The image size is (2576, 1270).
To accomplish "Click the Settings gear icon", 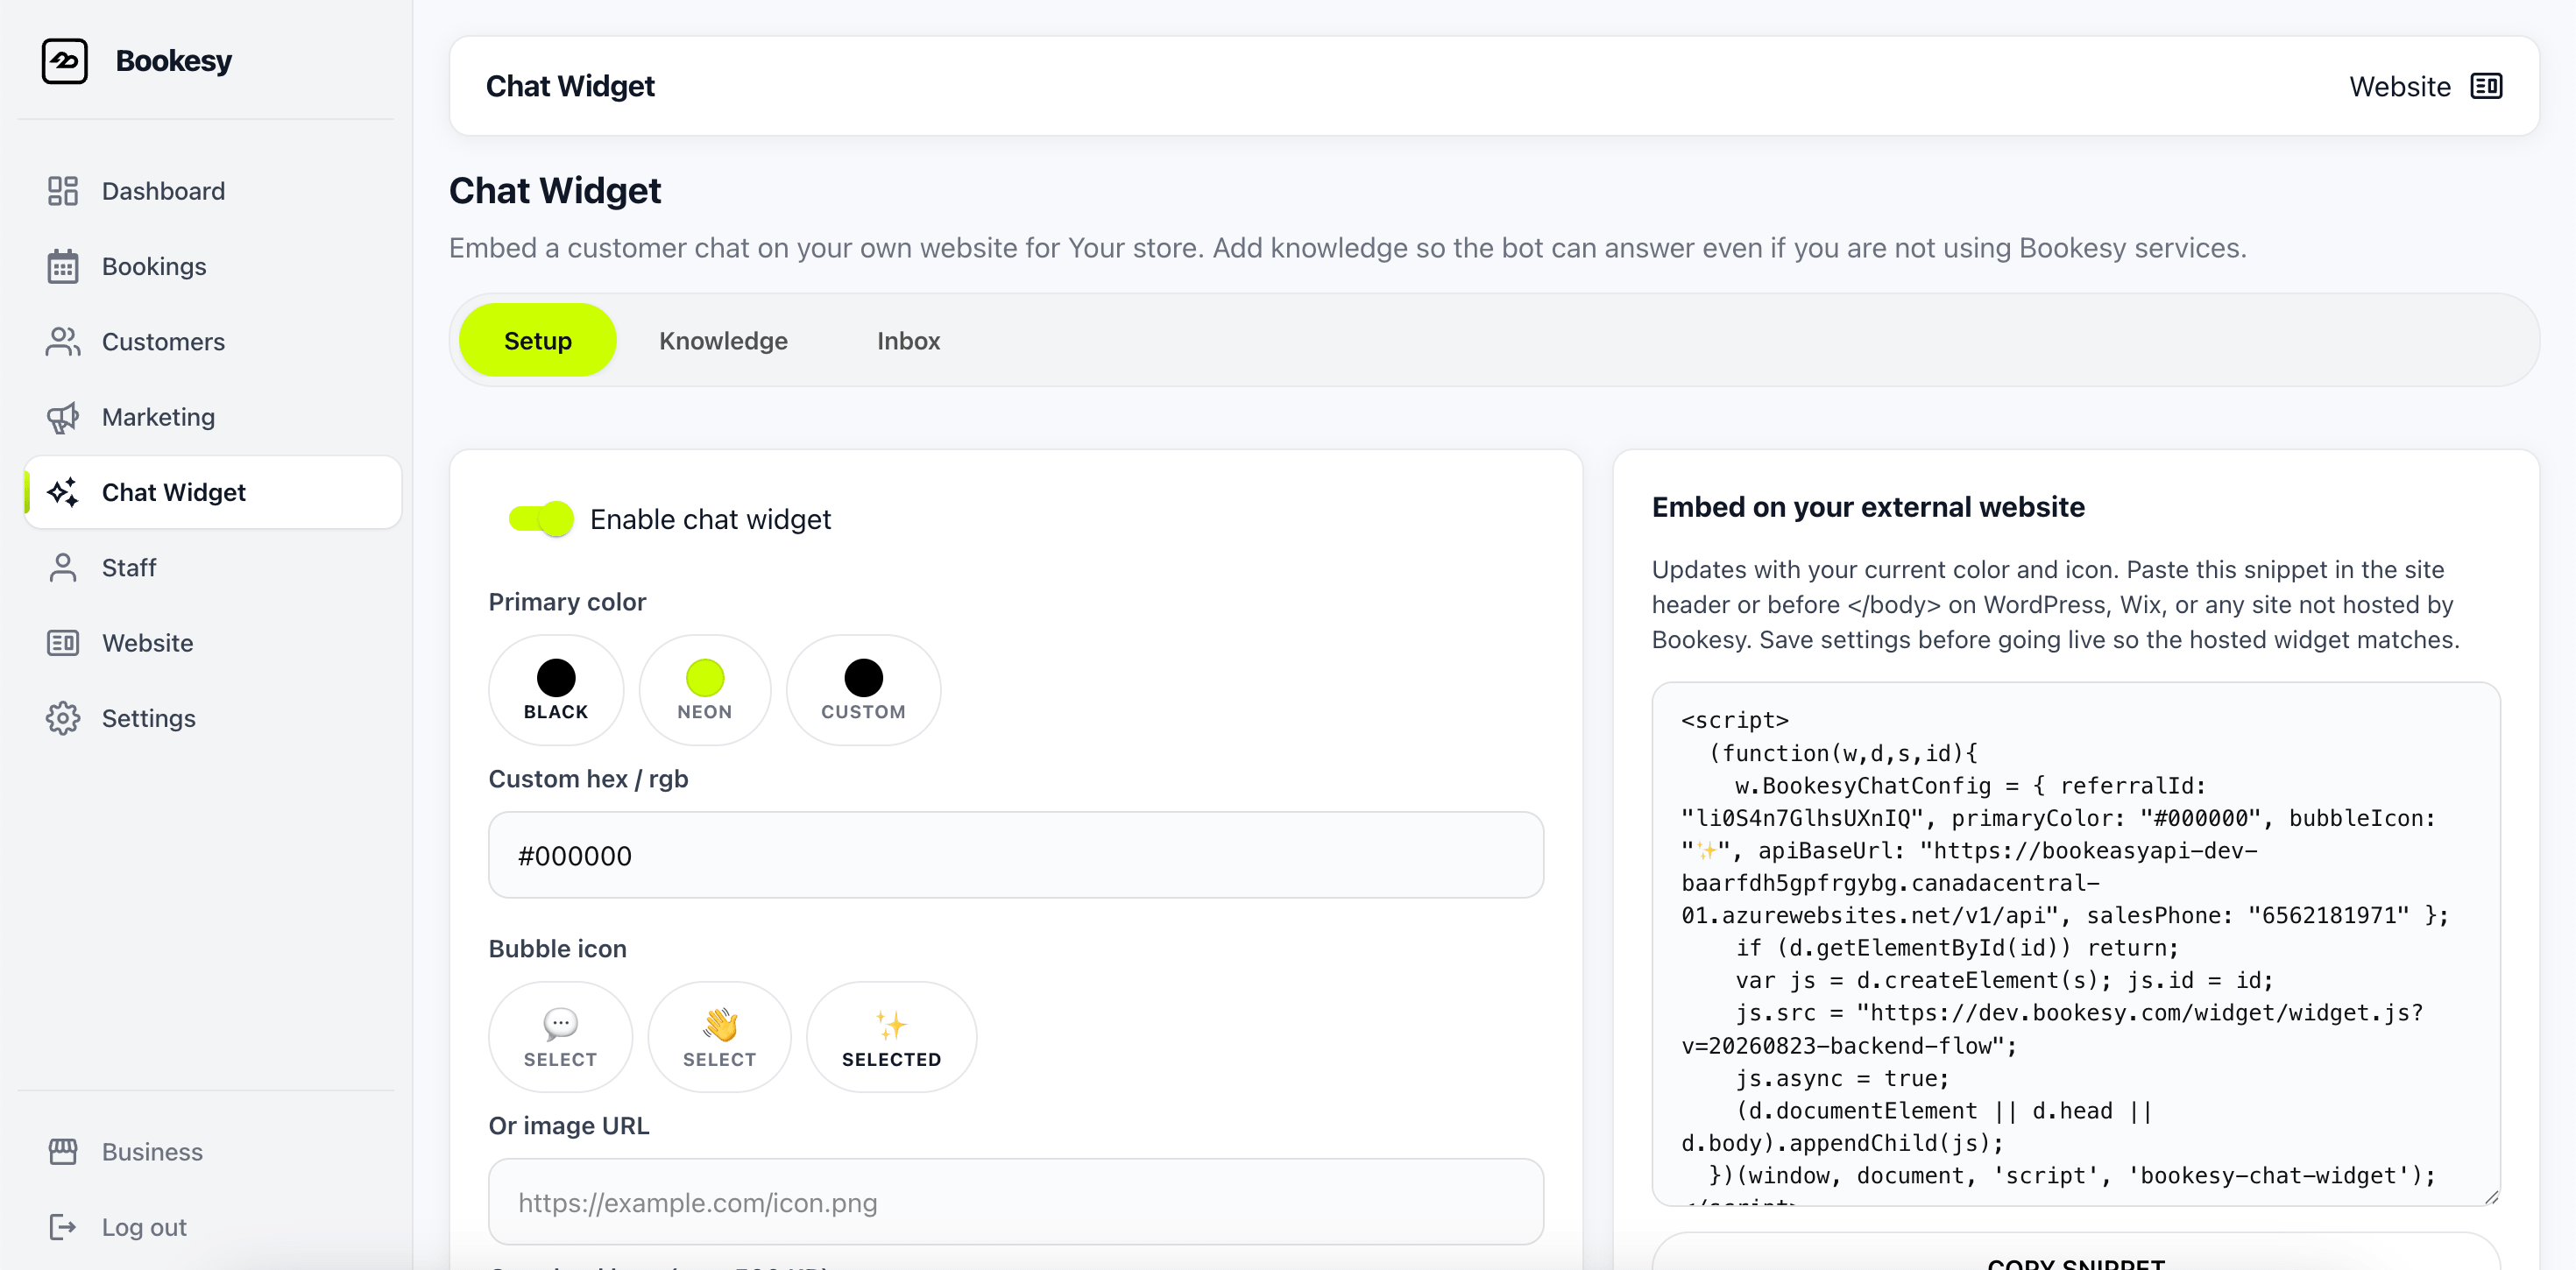I will 63,718.
